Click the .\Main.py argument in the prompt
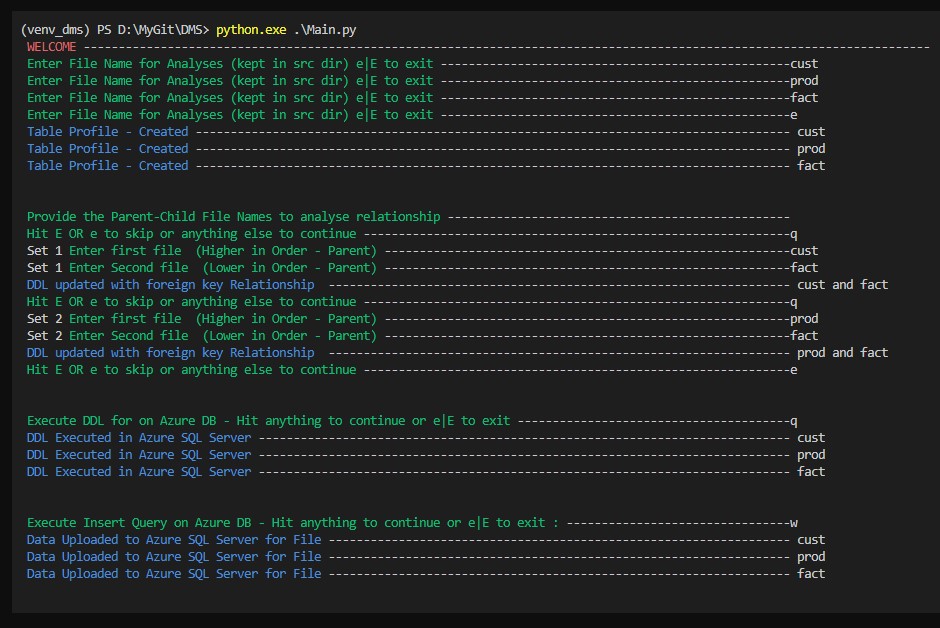Screen dimensions: 940x628 pos(325,30)
